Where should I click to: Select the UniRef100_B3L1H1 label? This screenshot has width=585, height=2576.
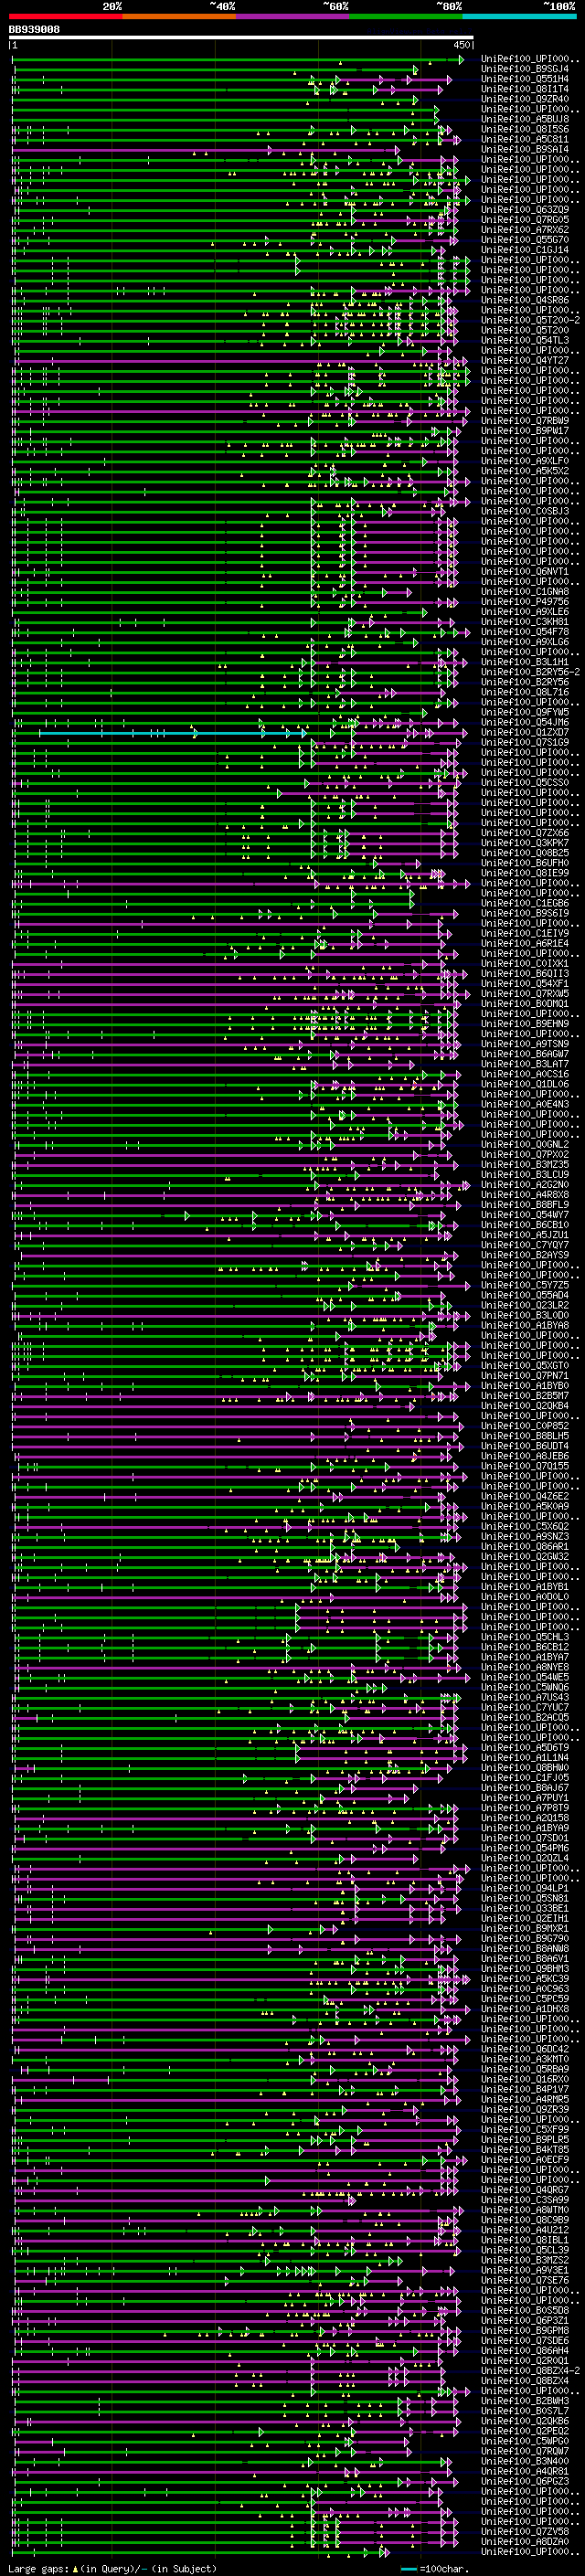coord(525,662)
